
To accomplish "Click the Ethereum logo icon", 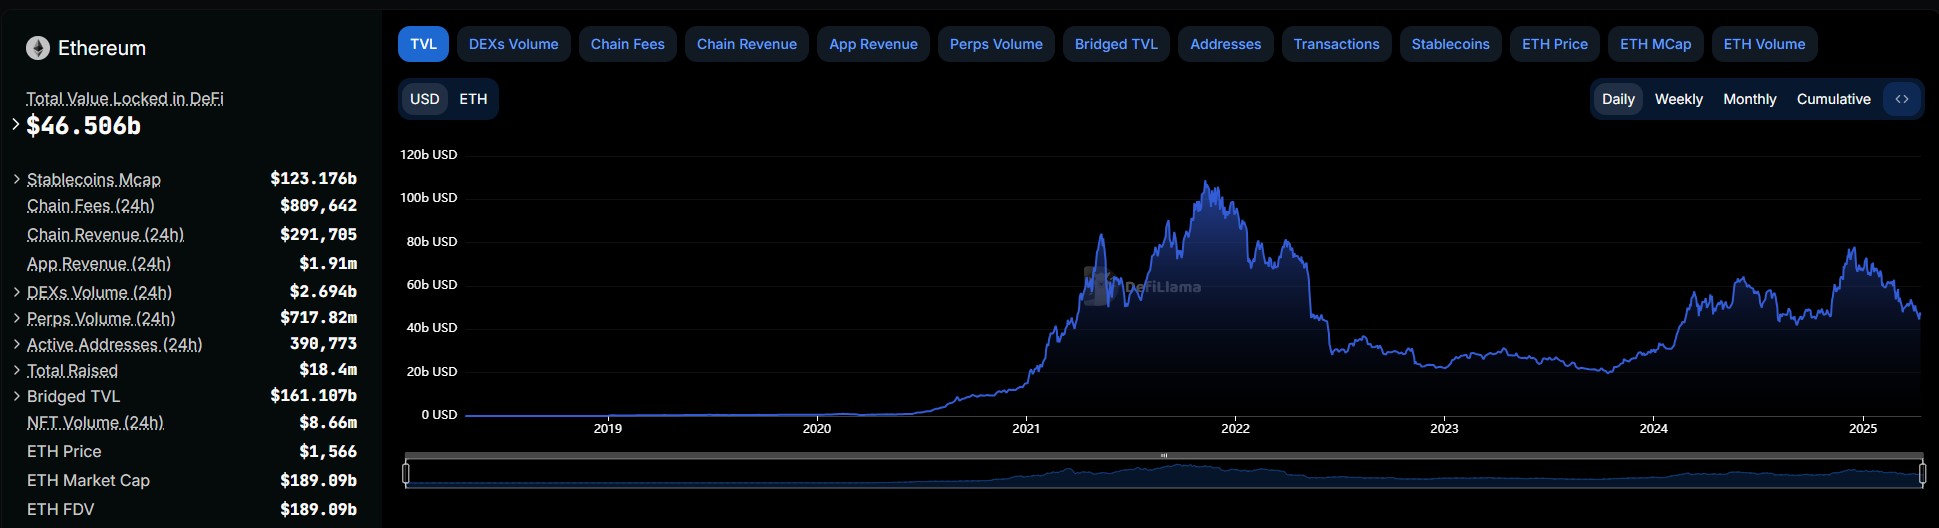I will point(38,48).
